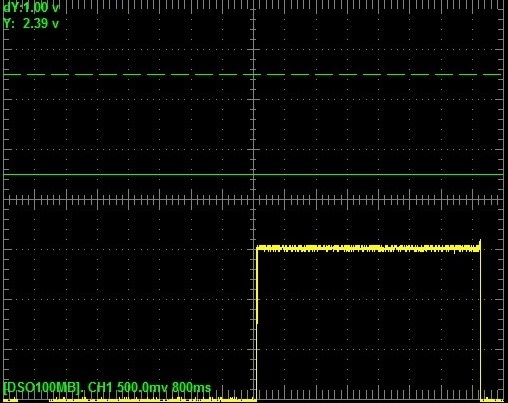Click the Y: 2.39 v cursor readout
508x403 pixels.
[31, 24]
